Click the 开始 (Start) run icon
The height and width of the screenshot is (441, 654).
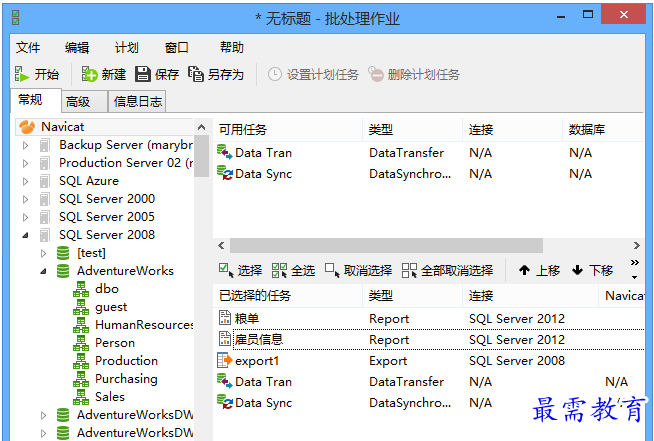(22, 74)
